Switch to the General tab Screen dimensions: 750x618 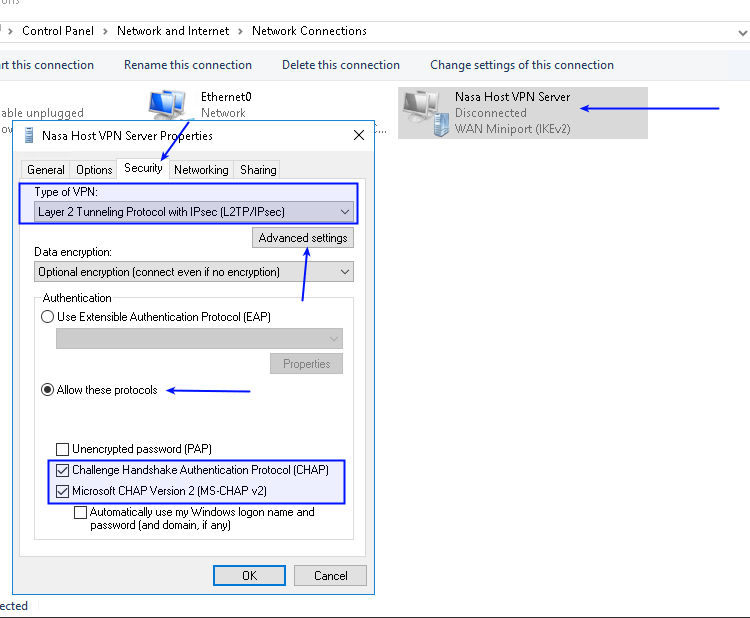click(x=46, y=170)
